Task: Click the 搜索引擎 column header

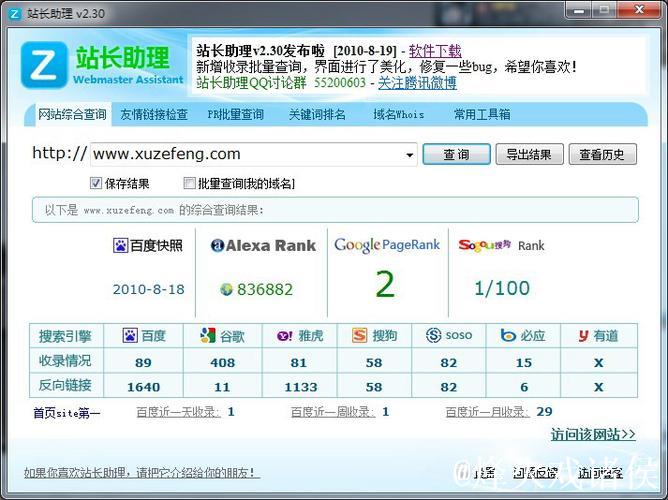Action: 65,336
